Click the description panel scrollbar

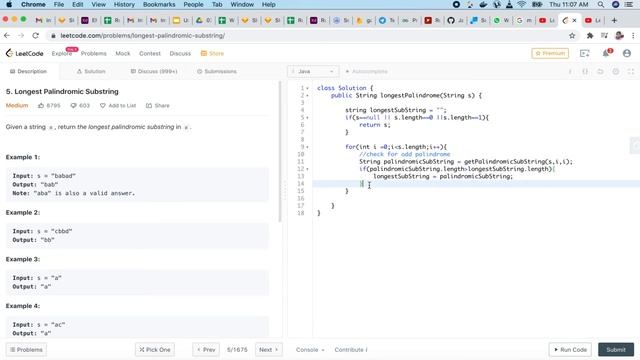[280, 152]
